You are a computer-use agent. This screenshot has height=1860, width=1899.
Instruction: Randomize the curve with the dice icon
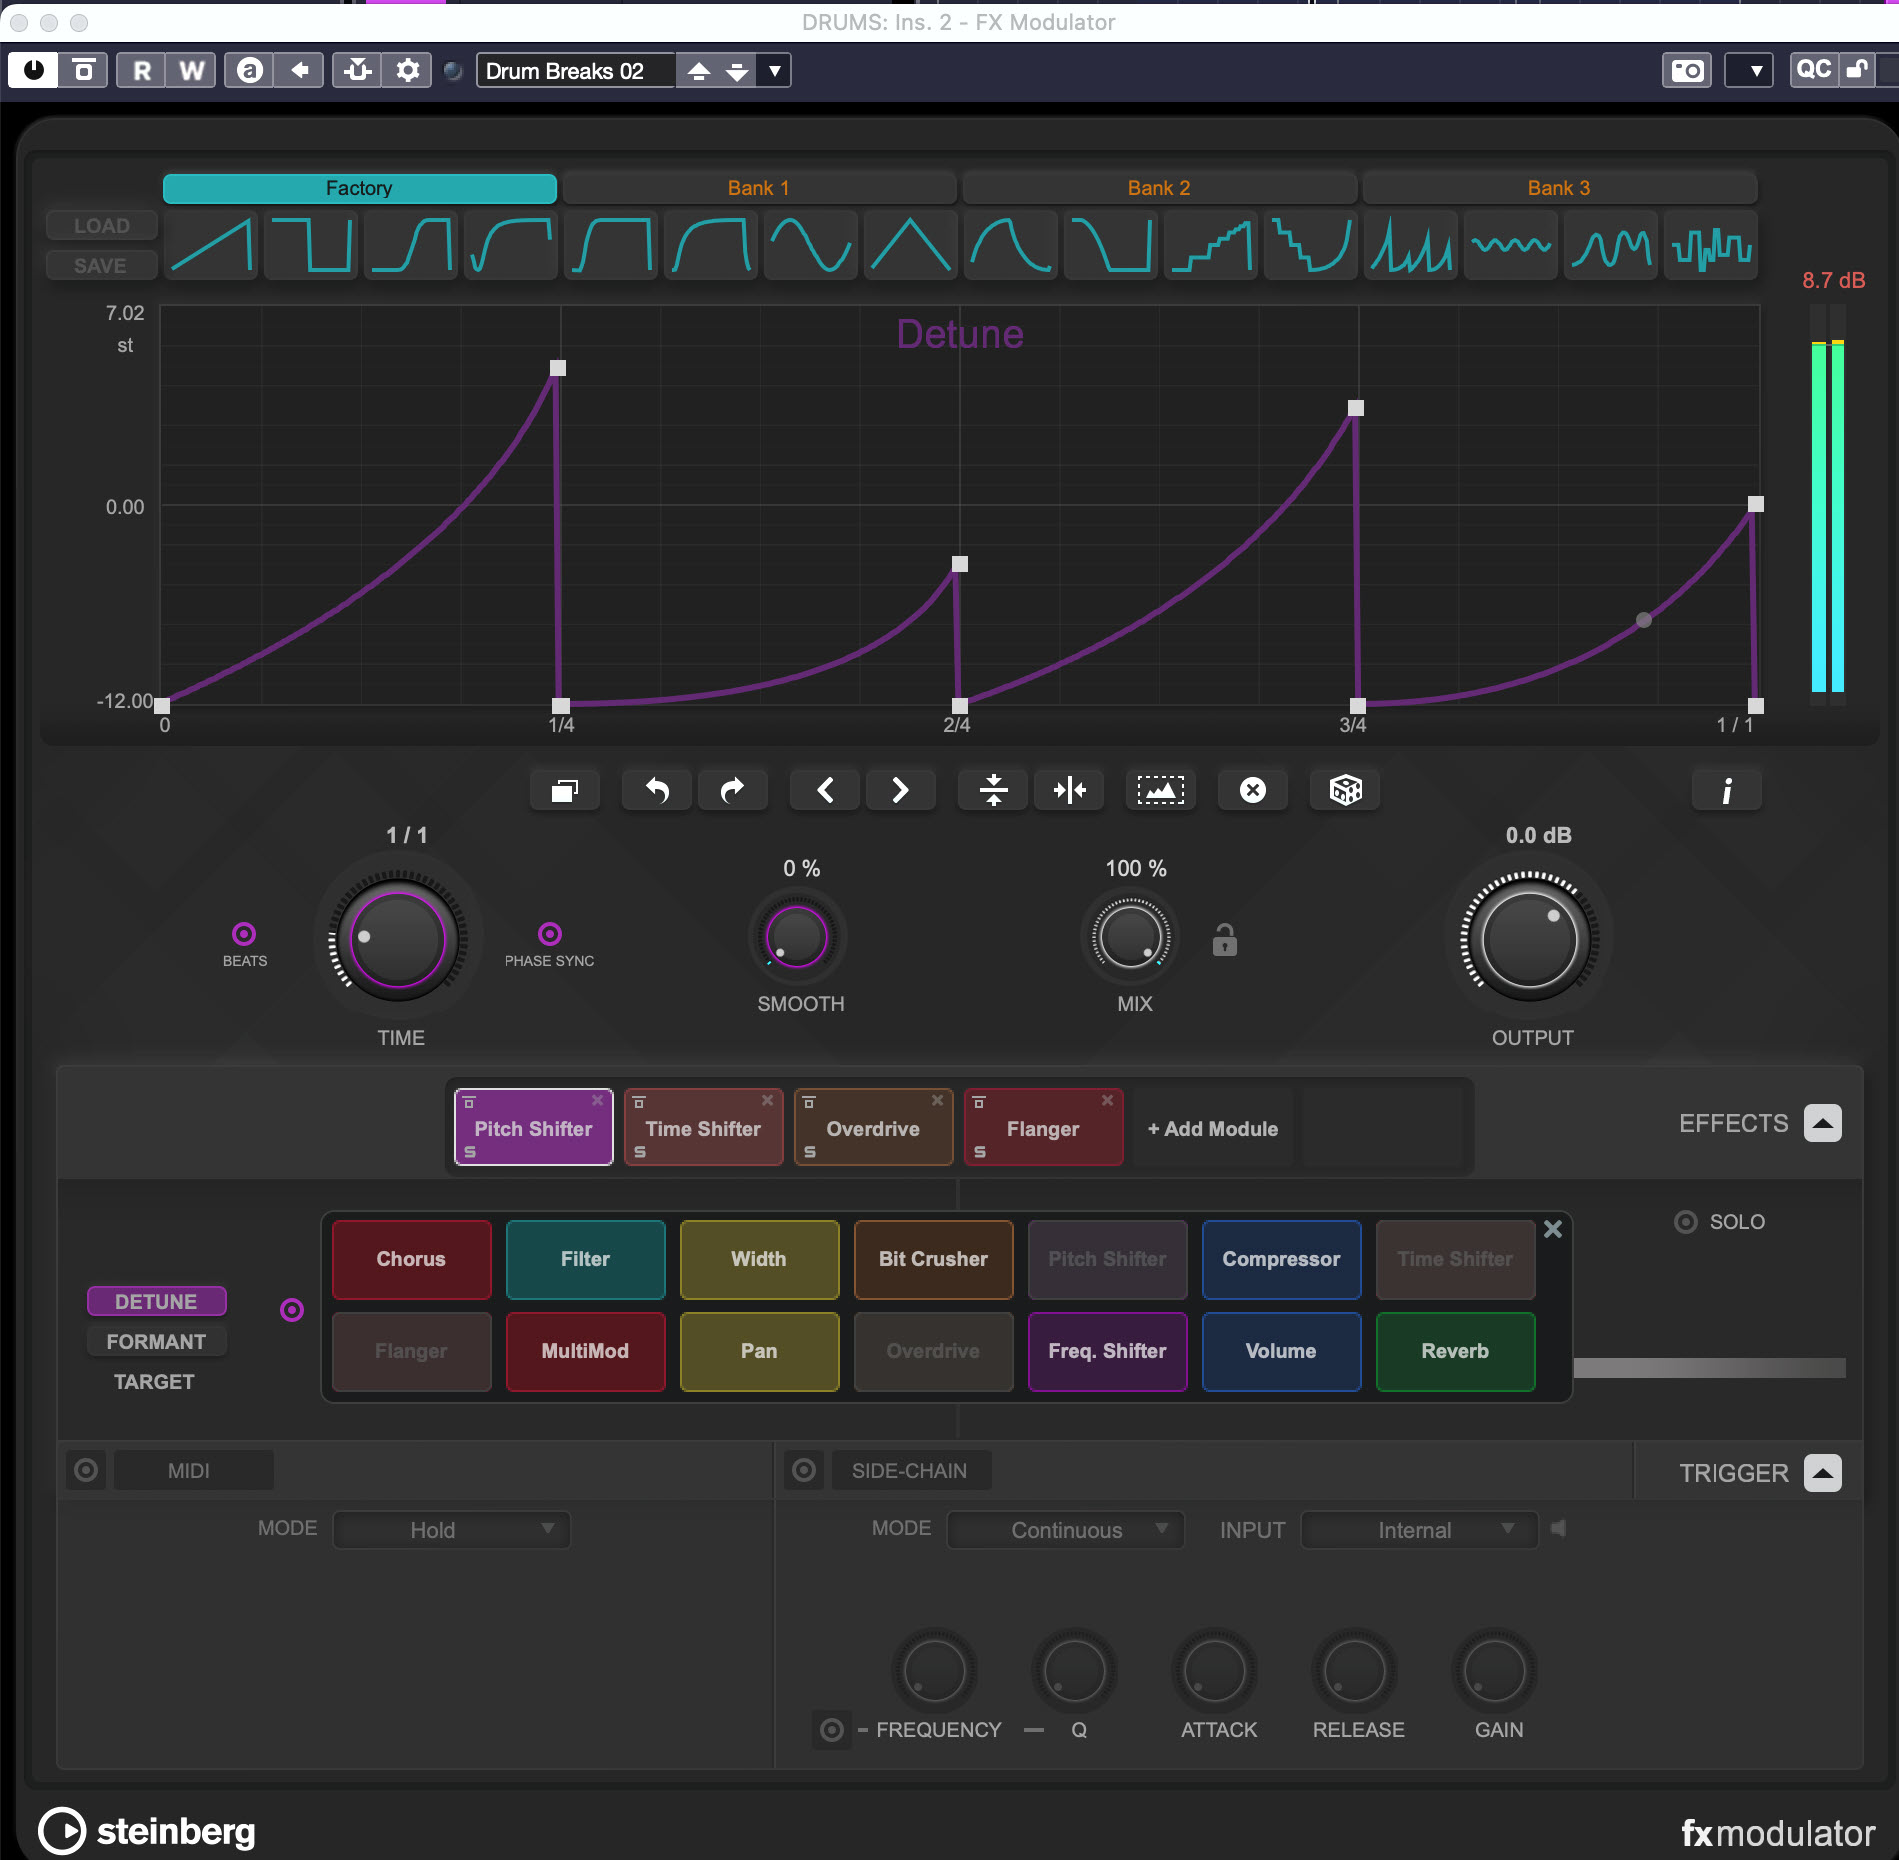pos(1345,790)
